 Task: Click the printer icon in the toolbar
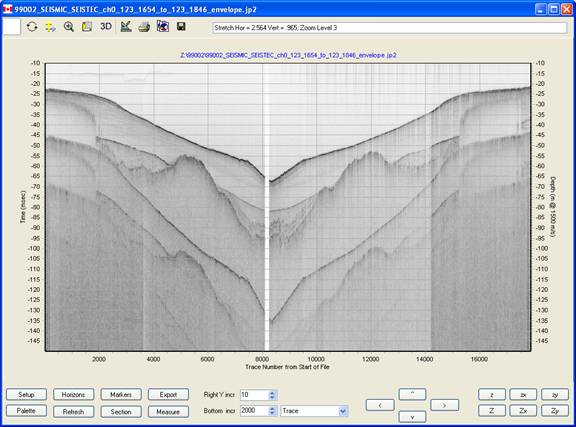point(144,27)
